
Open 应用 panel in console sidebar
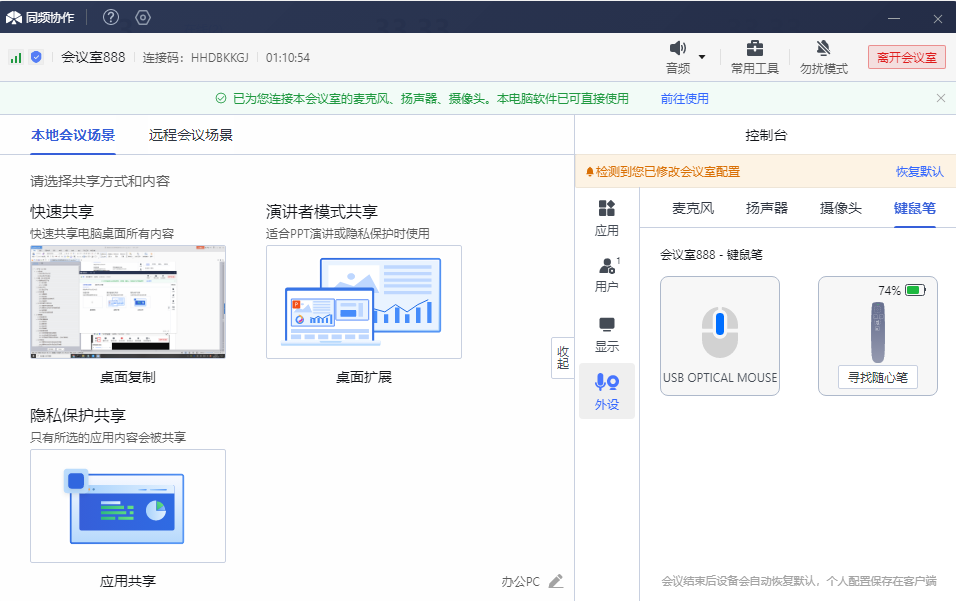[607, 217]
